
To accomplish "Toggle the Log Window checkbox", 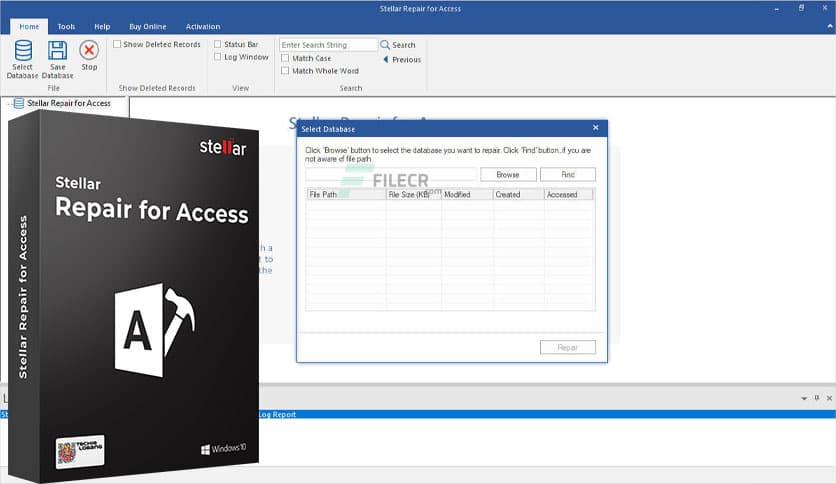I will pyautogui.click(x=218, y=57).
